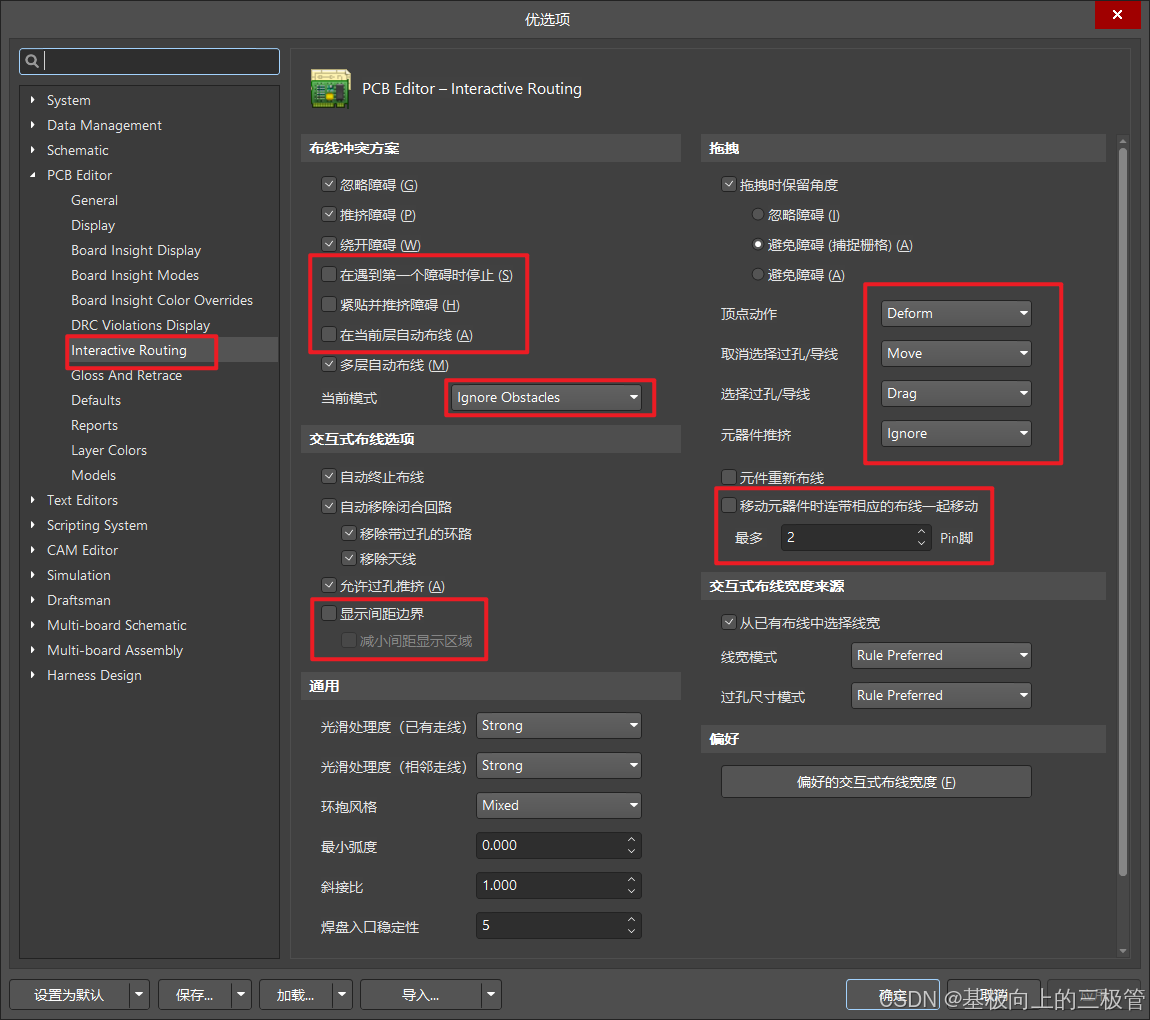This screenshot has width=1150, height=1020.
Task: Open the Defaults page
Action: (x=95, y=400)
